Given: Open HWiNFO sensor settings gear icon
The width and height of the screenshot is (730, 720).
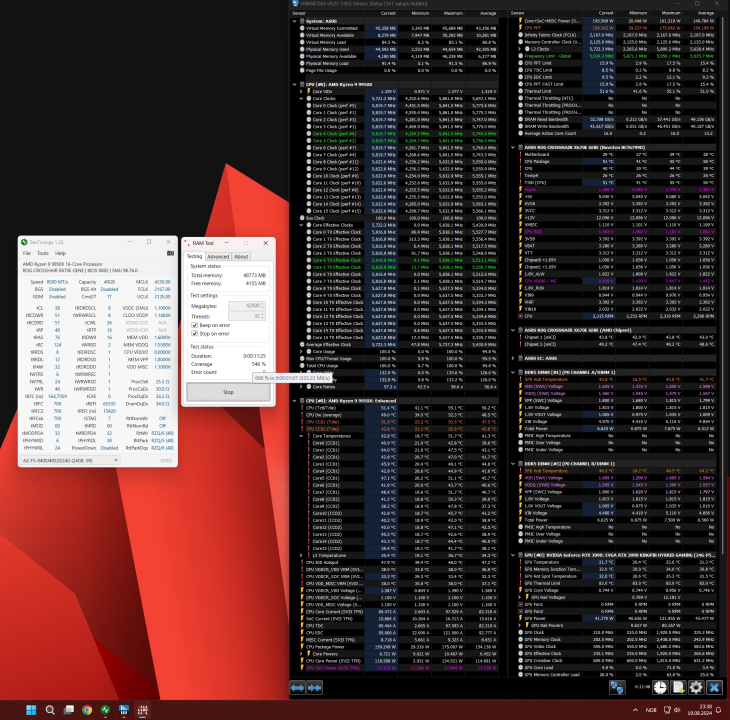Looking at the screenshot, I should tap(696, 687).
